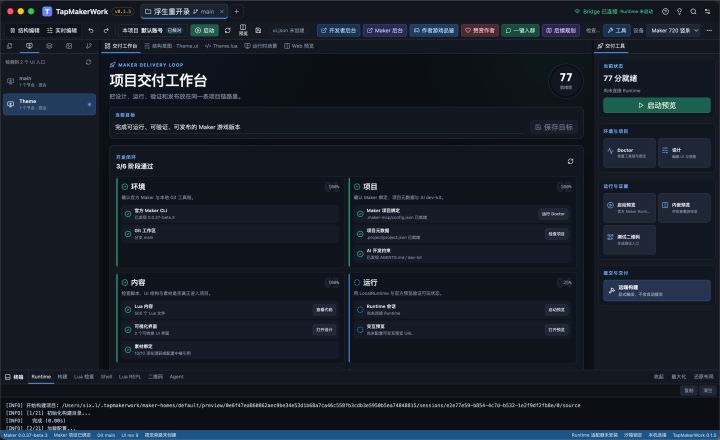
Task: Open the image assets icon in sidebar tabs
Action: coord(69,46)
